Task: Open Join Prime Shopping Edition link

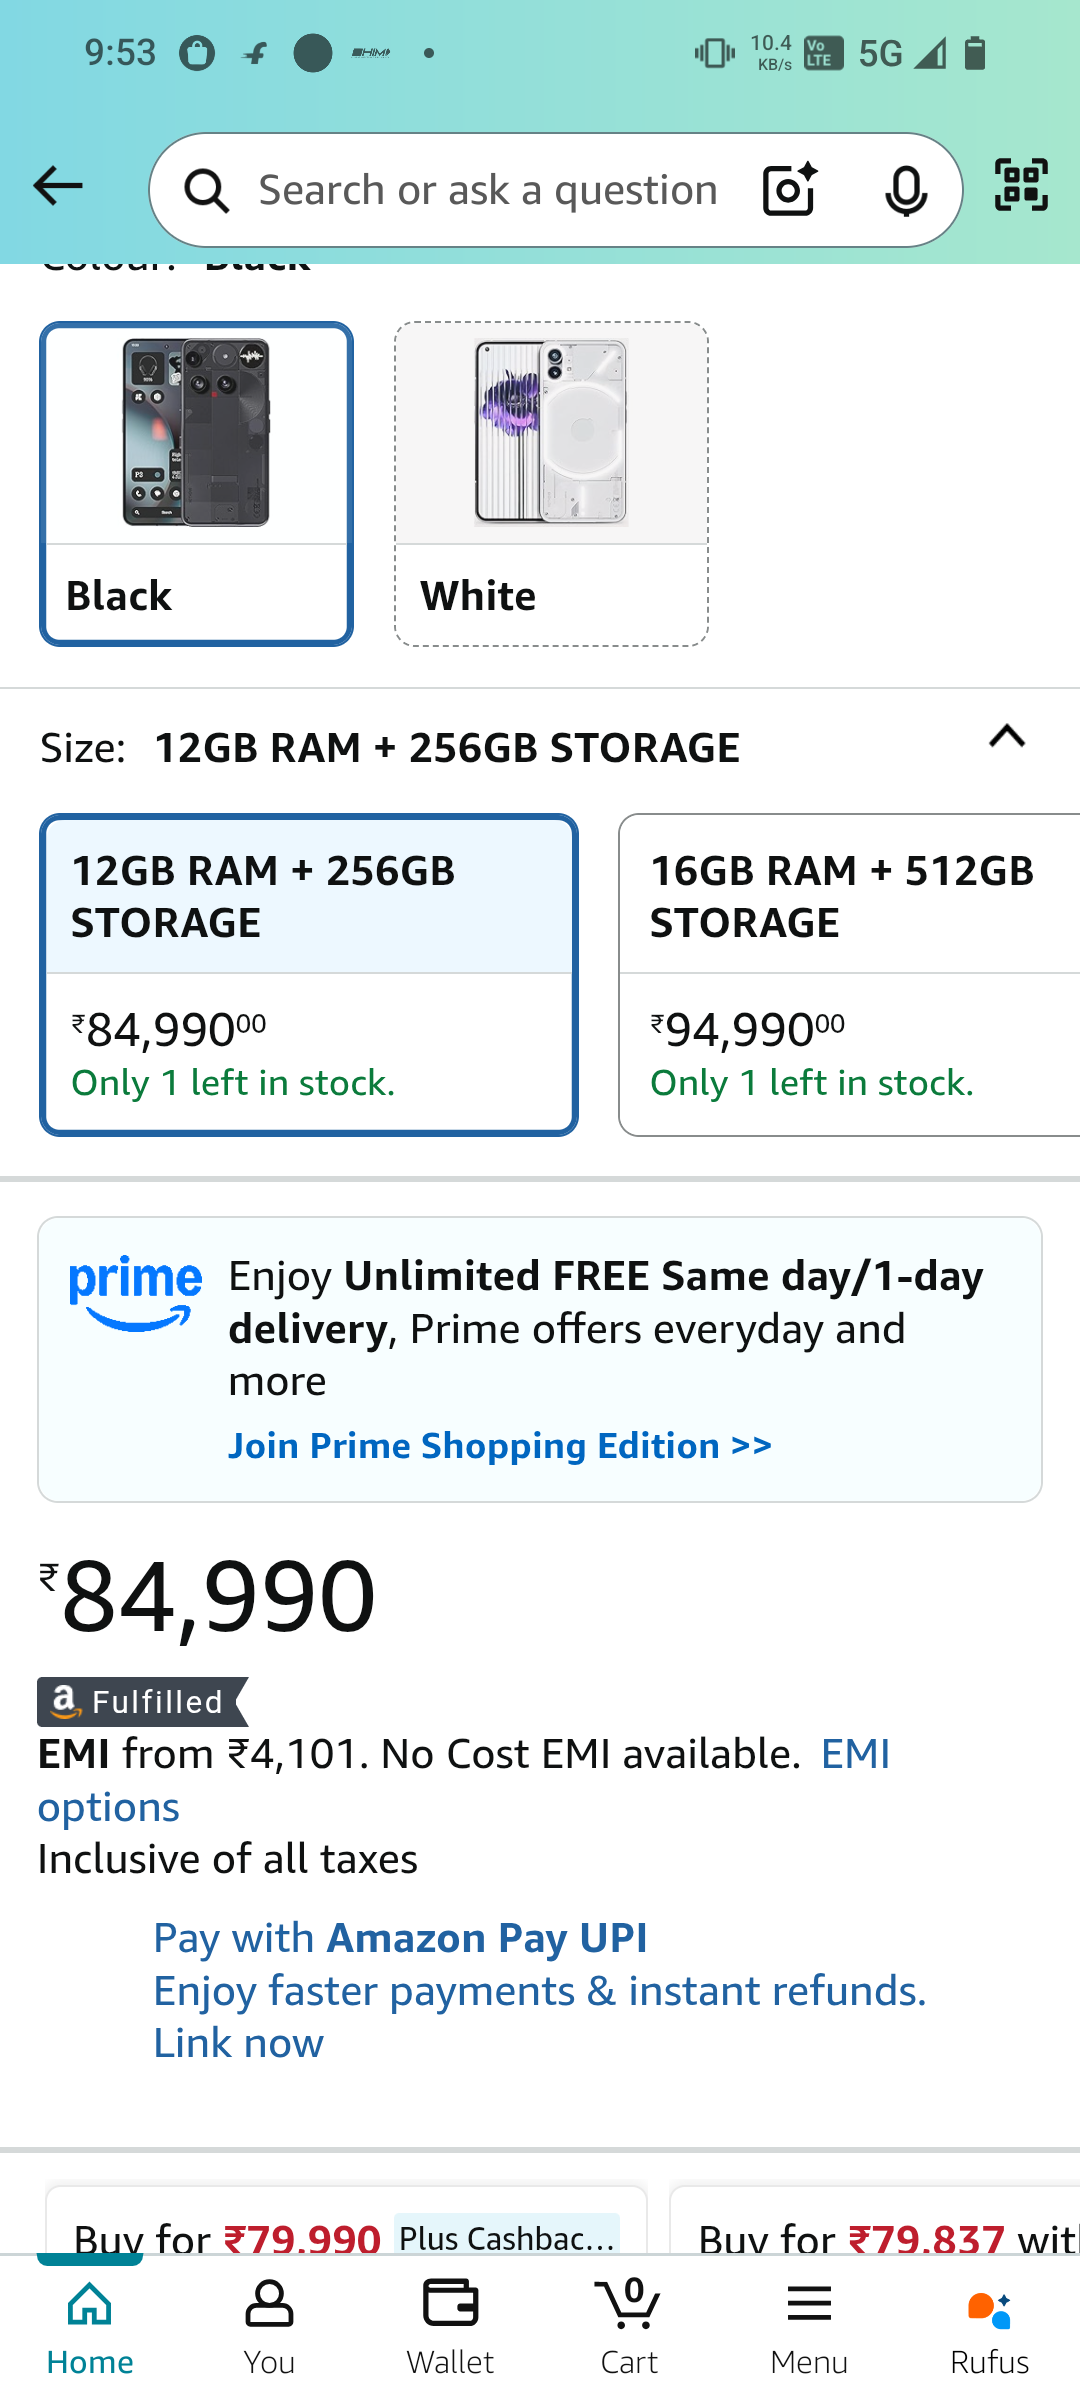Action: (x=500, y=1445)
